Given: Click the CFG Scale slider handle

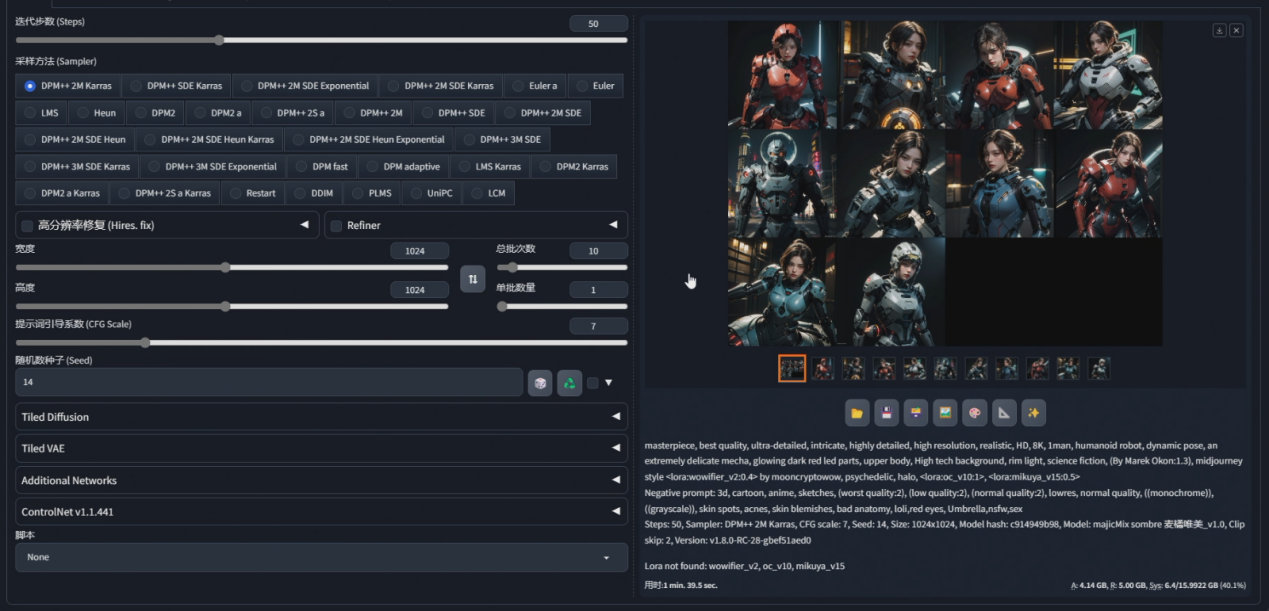Looking at the screenshot, I should (x=146, y=343).
